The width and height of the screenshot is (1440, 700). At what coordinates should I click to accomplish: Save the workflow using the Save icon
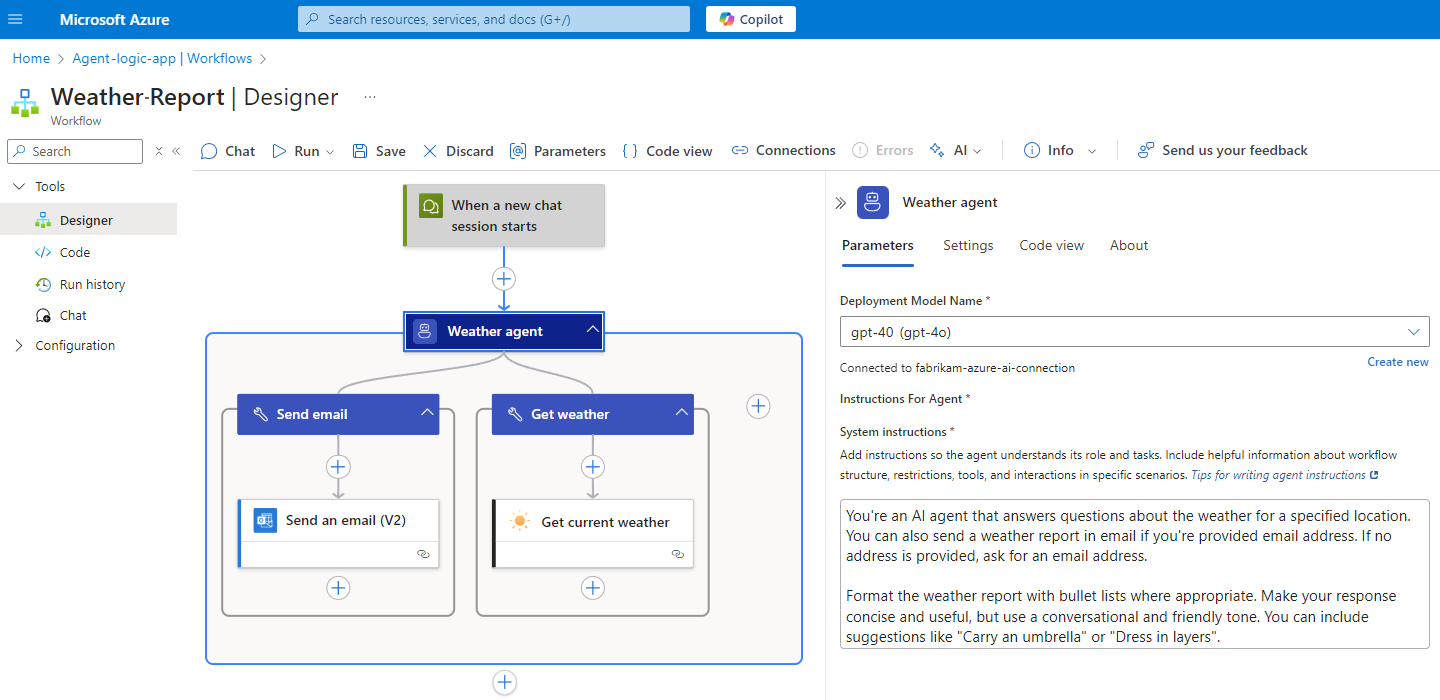[x=379, y=150]
